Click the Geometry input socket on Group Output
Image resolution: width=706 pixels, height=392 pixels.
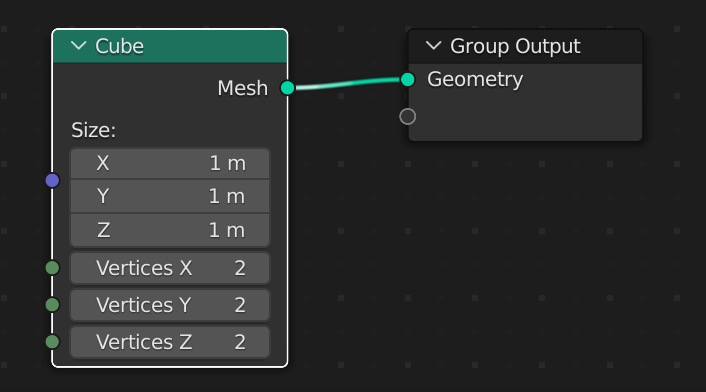(407, 80)
